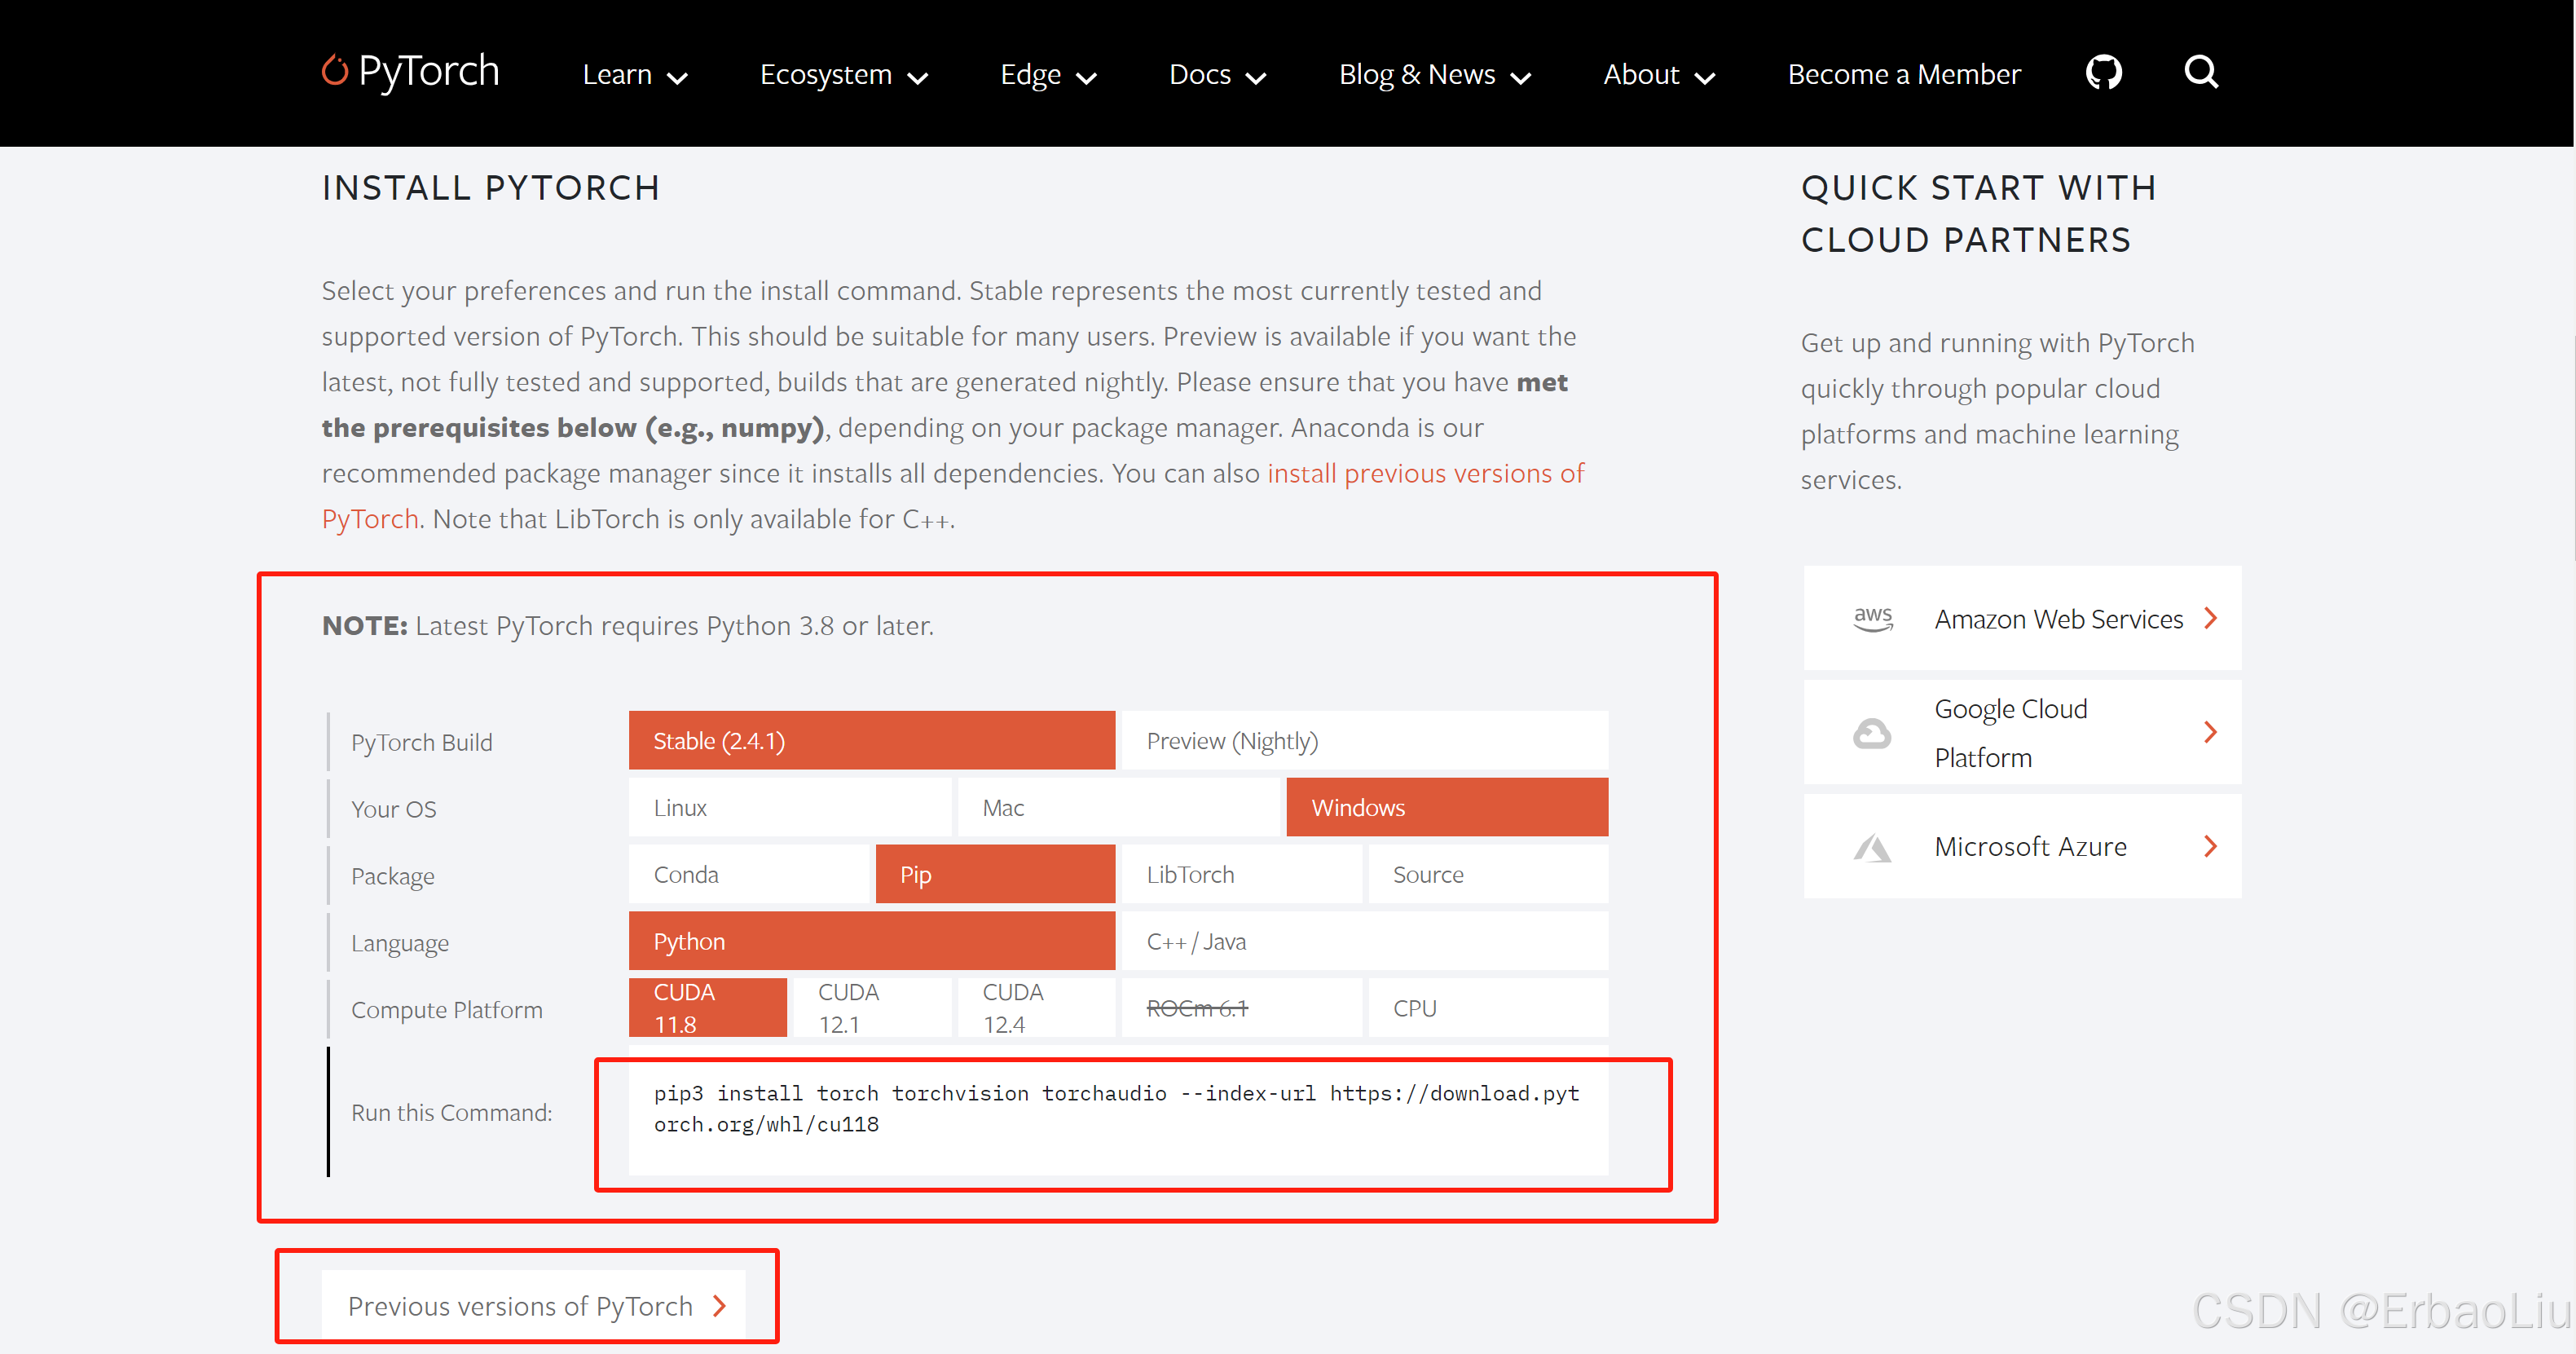The image size is (2576, 1354).
Task: Click the arrow next to Previous versions of PyTorch
Action: click(720, 1306)
